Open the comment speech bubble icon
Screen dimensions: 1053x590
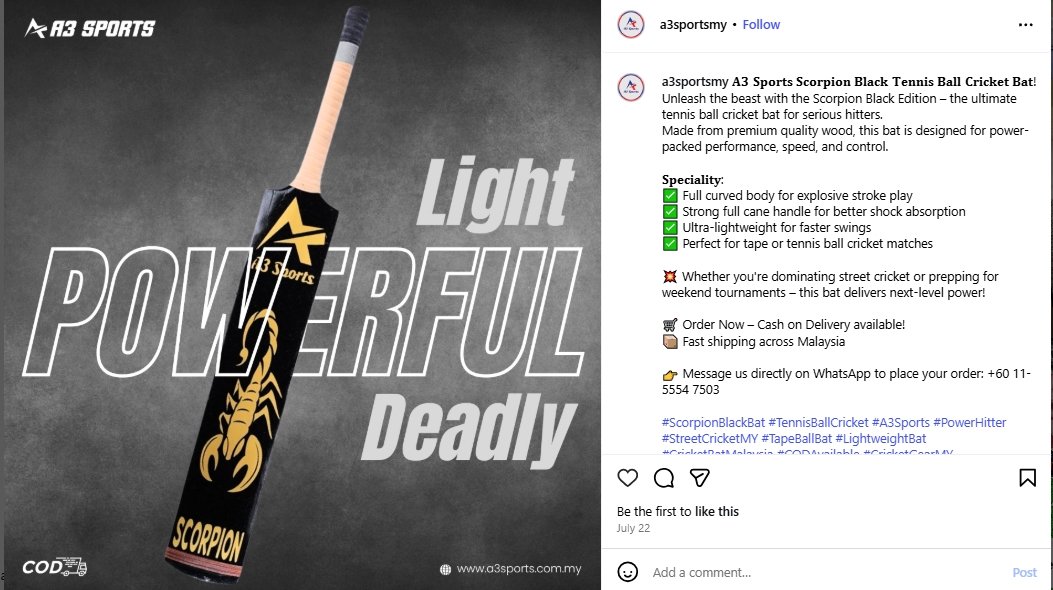pyautogui.click(x=664, y=478)
